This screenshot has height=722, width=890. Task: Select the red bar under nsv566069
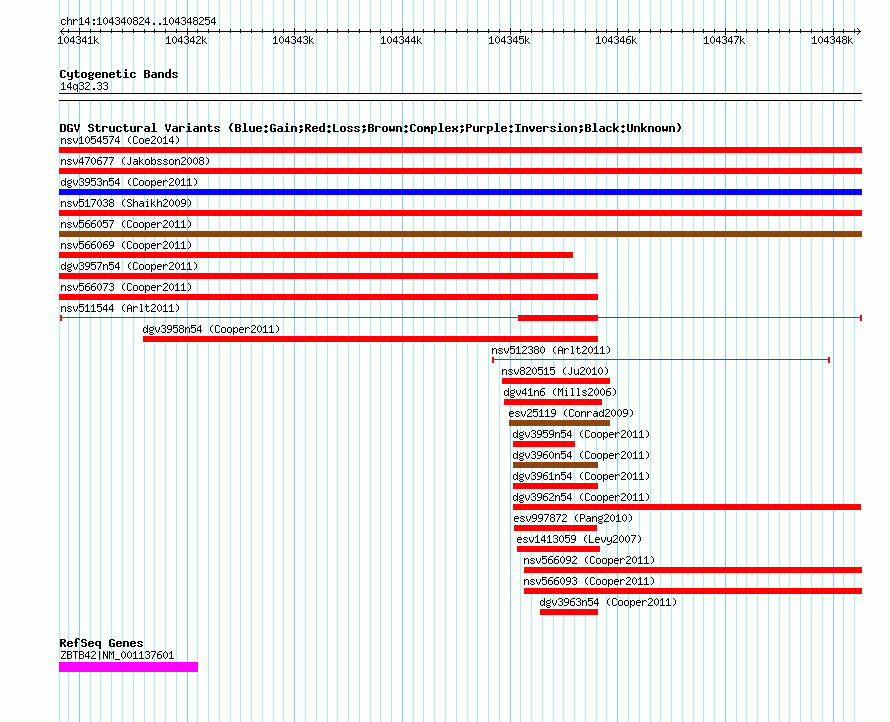[x=316, y=255]
